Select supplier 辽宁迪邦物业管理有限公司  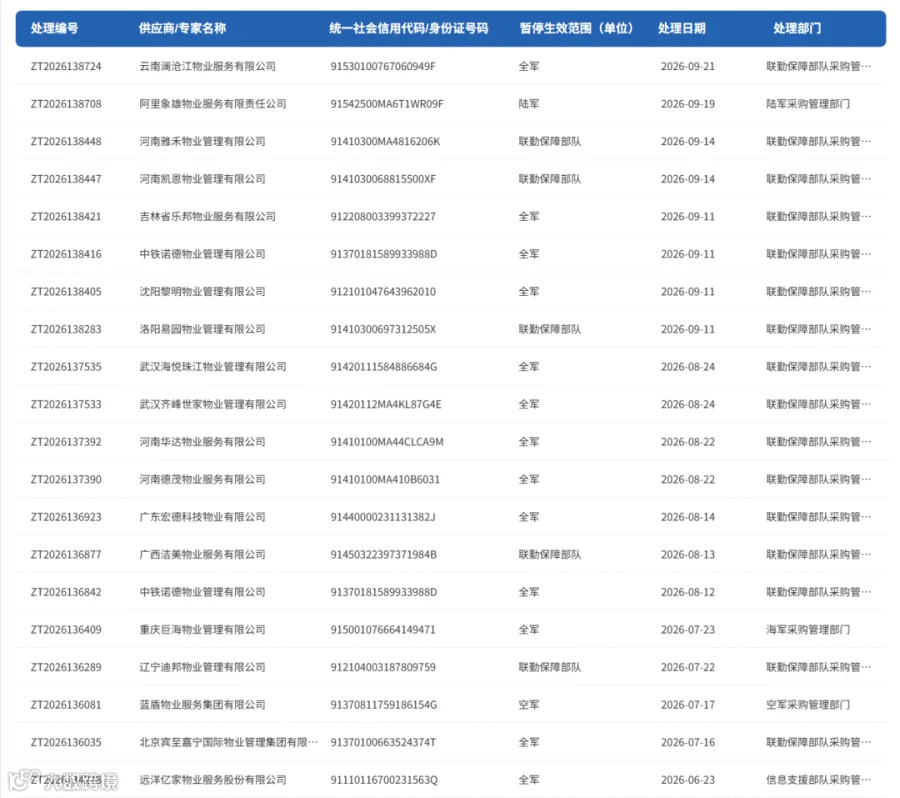coord(202,668)
